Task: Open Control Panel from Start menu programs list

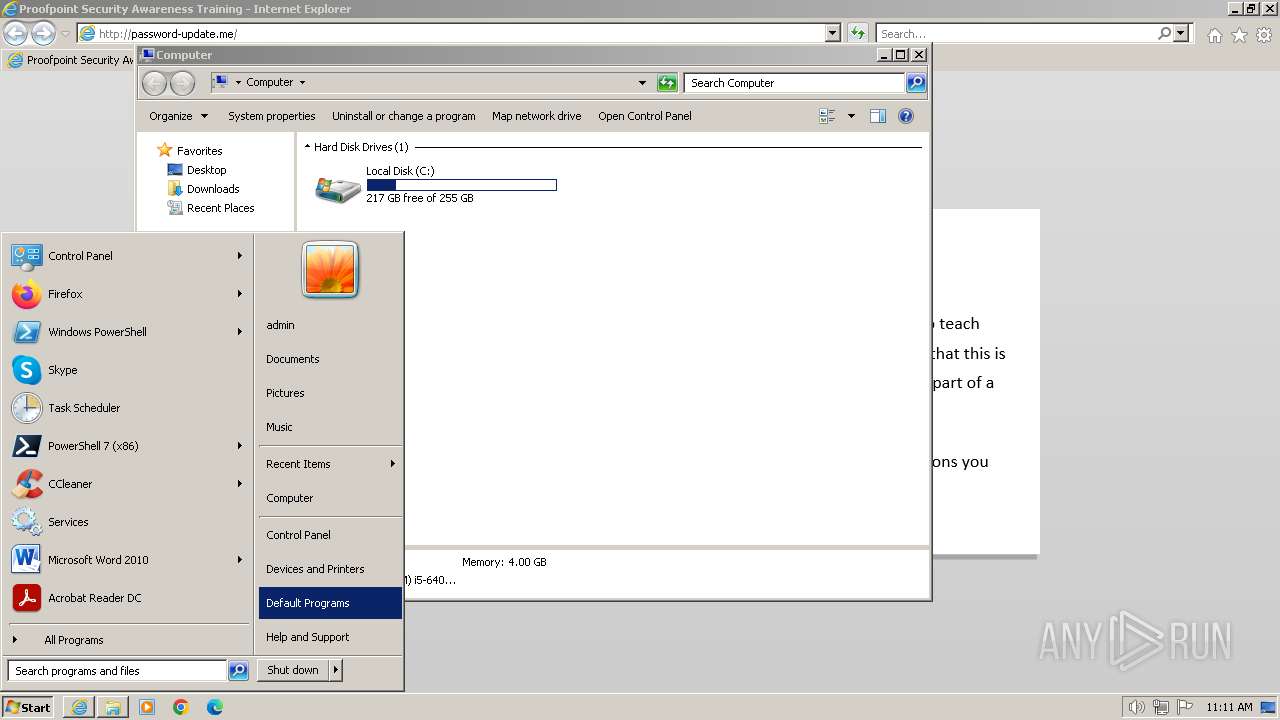Action: pos(126,256)
